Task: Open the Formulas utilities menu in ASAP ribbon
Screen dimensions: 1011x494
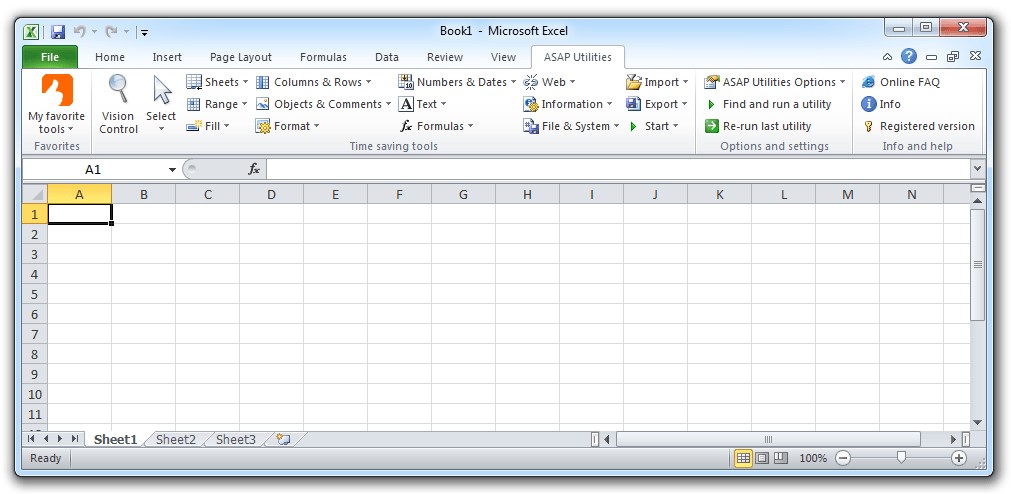Action: pos(437,126)
